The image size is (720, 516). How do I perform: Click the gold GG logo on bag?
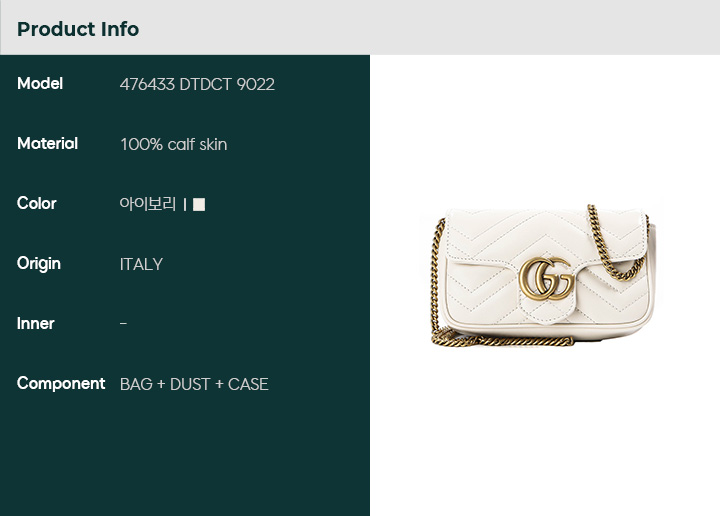click(x=547, y=279)
